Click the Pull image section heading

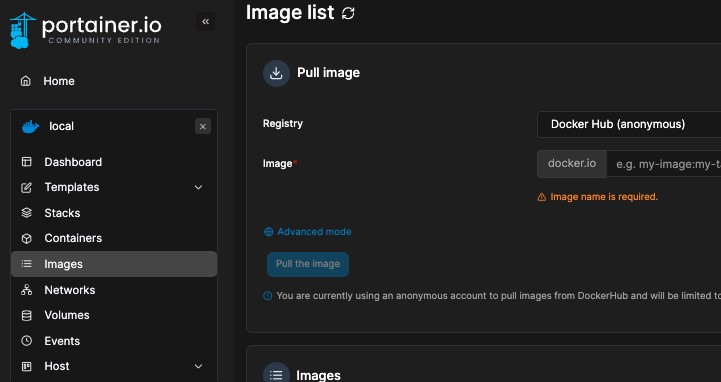click(328, 73)
